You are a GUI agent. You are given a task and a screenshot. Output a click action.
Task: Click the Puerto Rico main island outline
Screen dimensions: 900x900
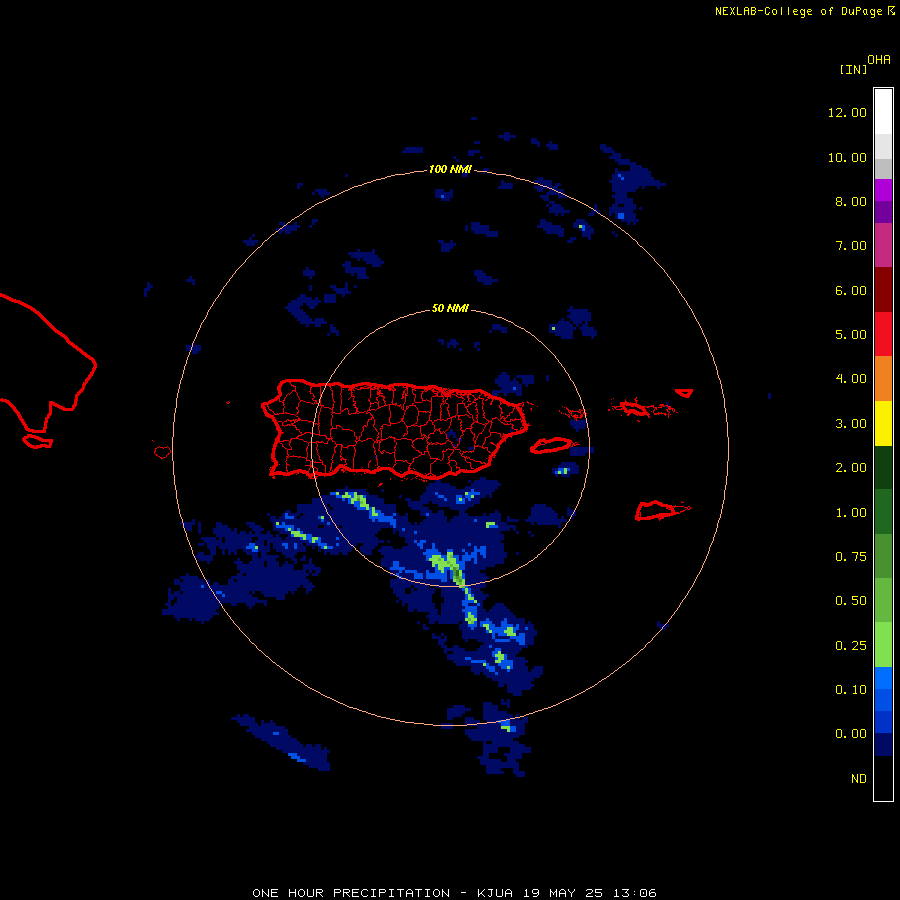[x=395, y=430]
